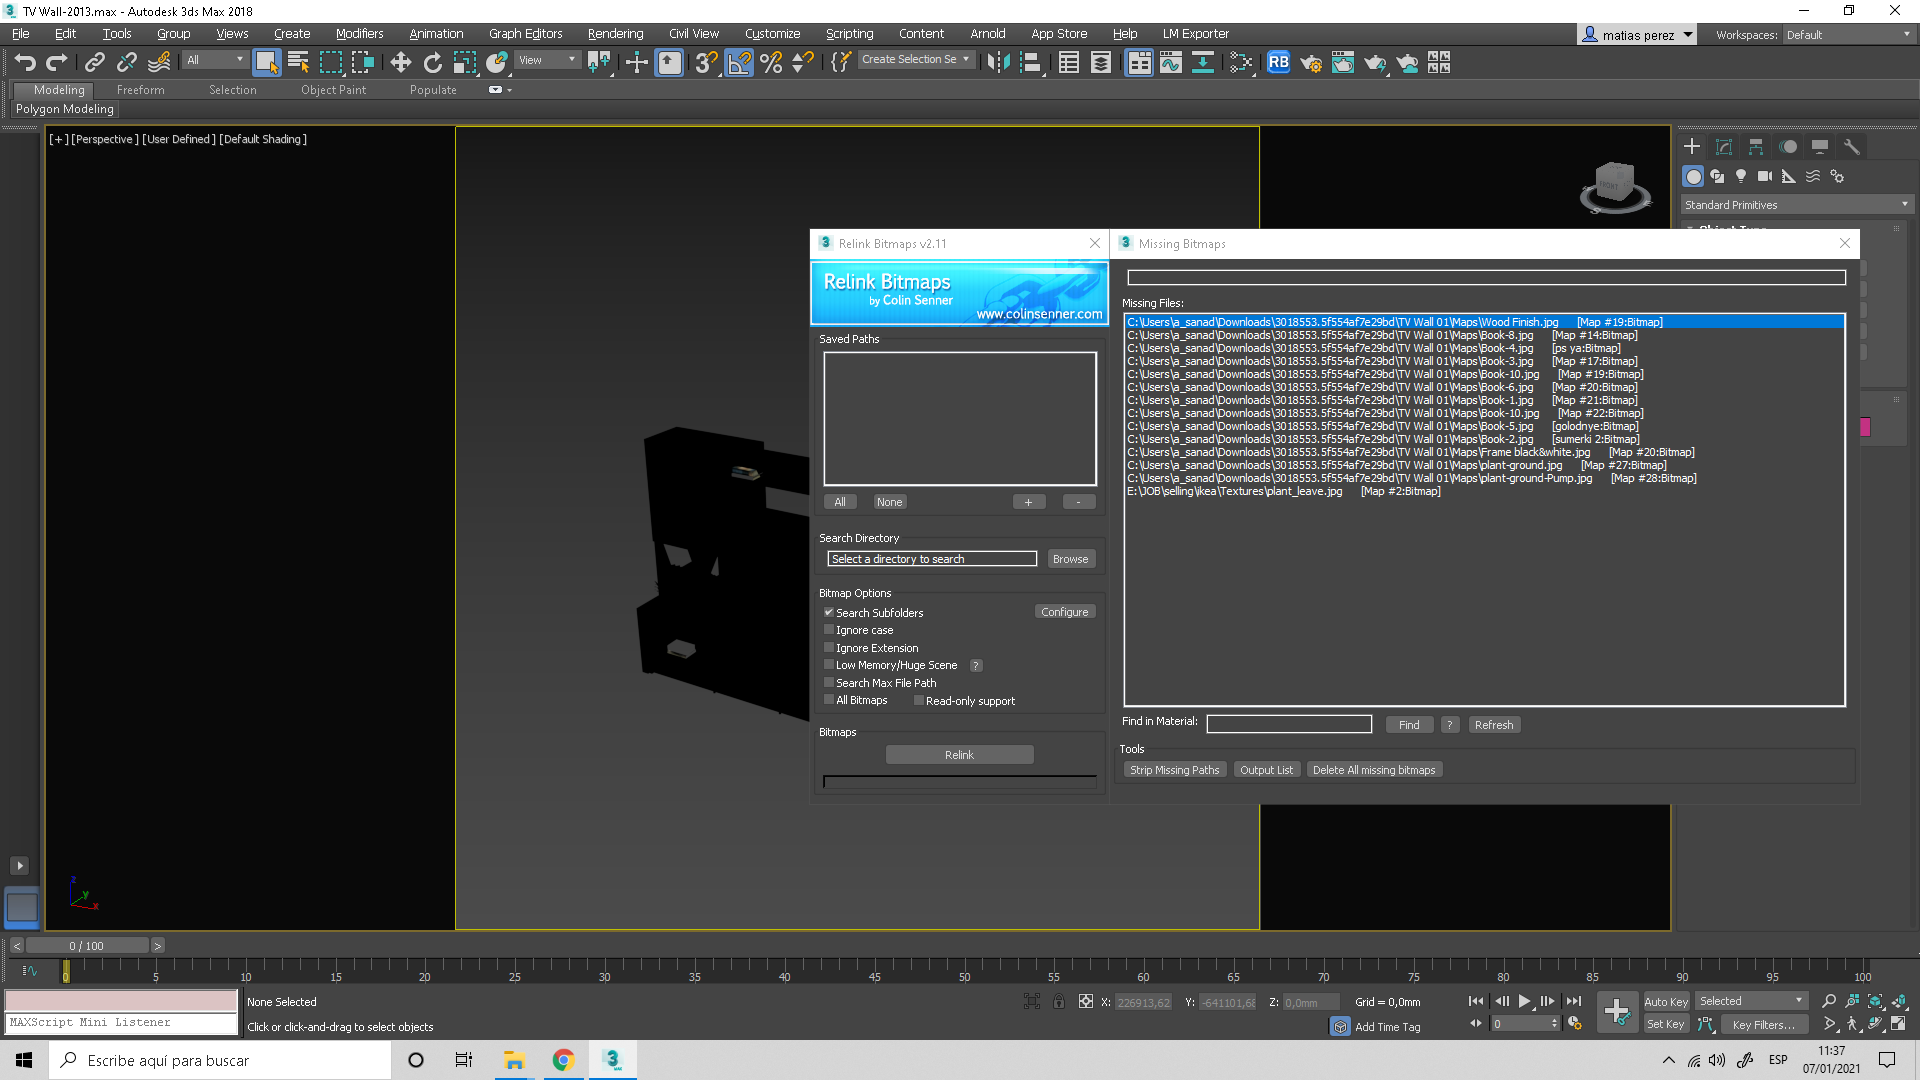Switch to the Freeform ribbon tab
Viewport: 1920px width, 1080px height.
click(x=140, y=90)
